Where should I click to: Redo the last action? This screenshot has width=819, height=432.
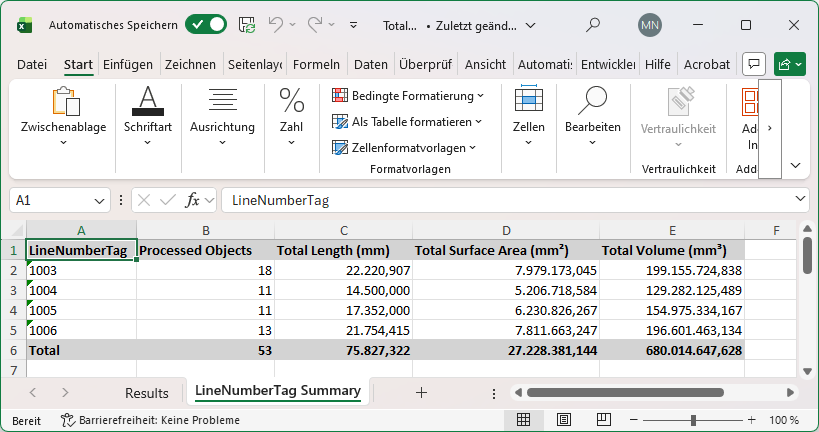(315, 25)
